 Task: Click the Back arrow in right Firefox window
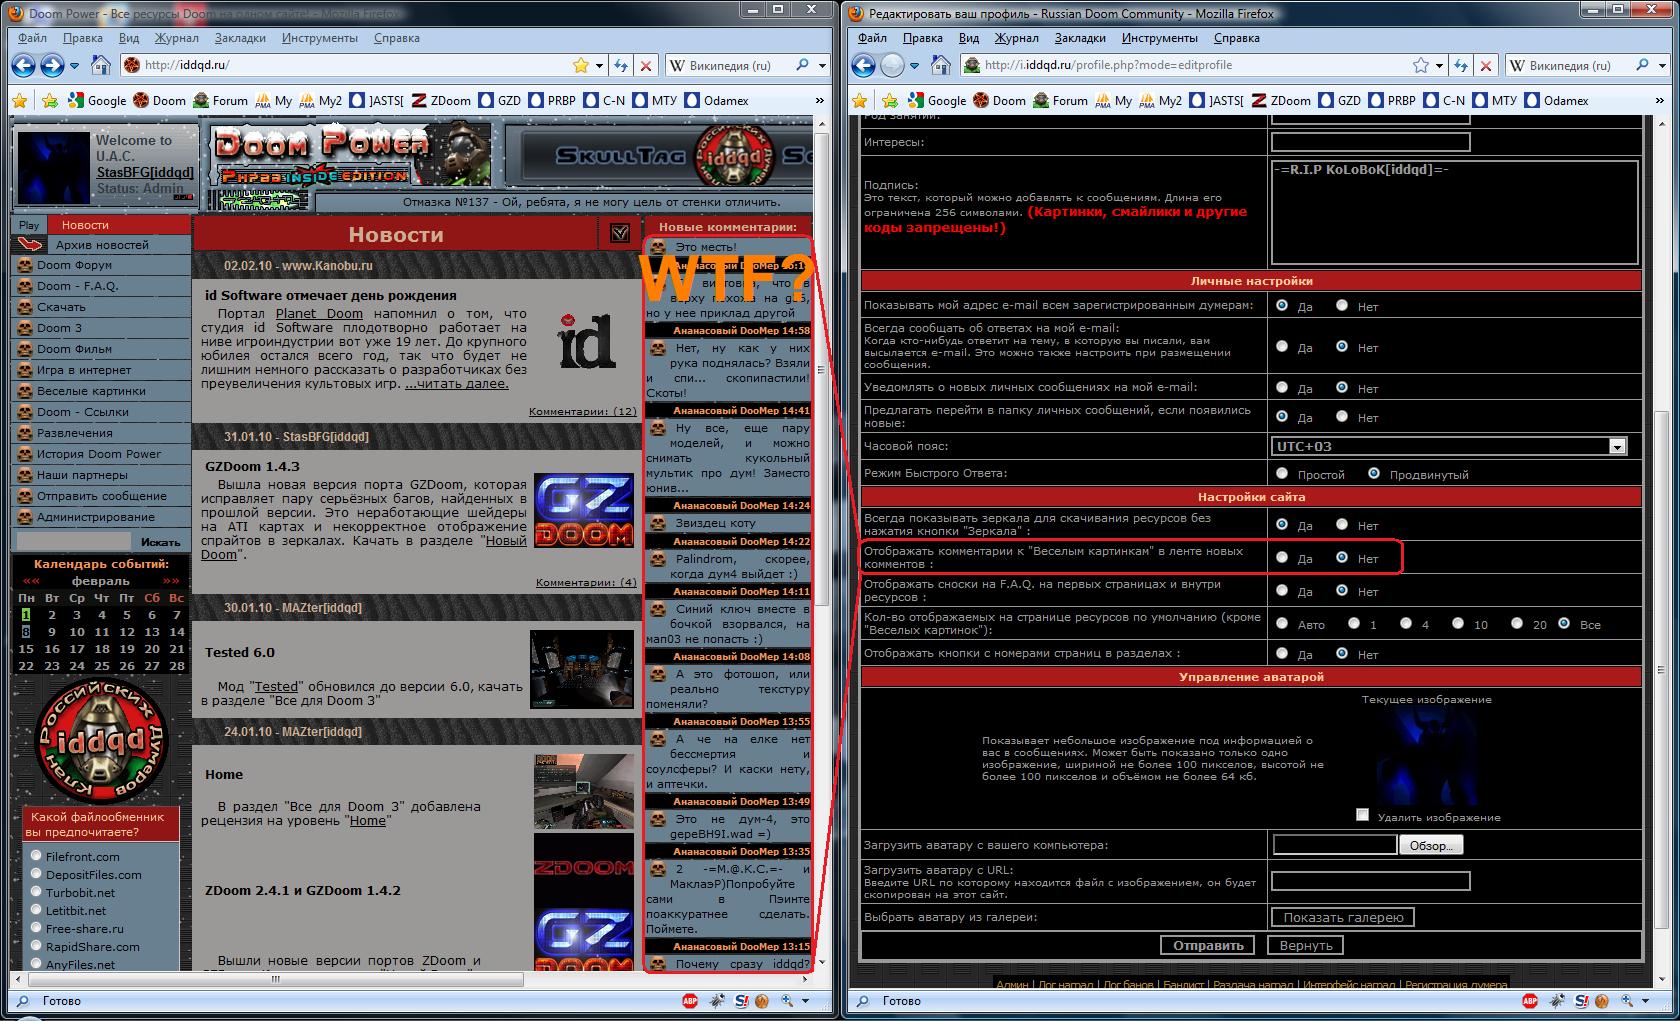(863, 66)
